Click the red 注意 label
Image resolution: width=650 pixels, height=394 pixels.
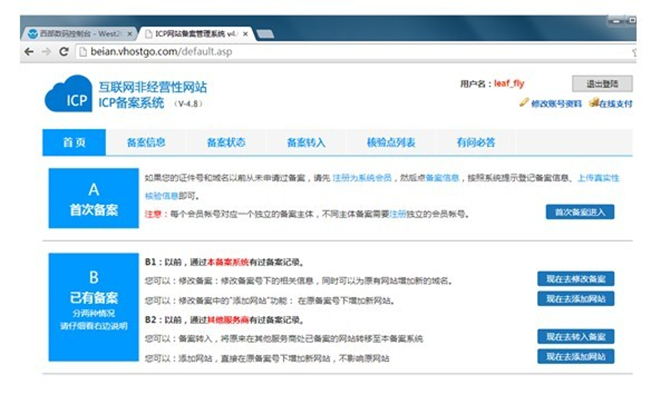(153, 214)
